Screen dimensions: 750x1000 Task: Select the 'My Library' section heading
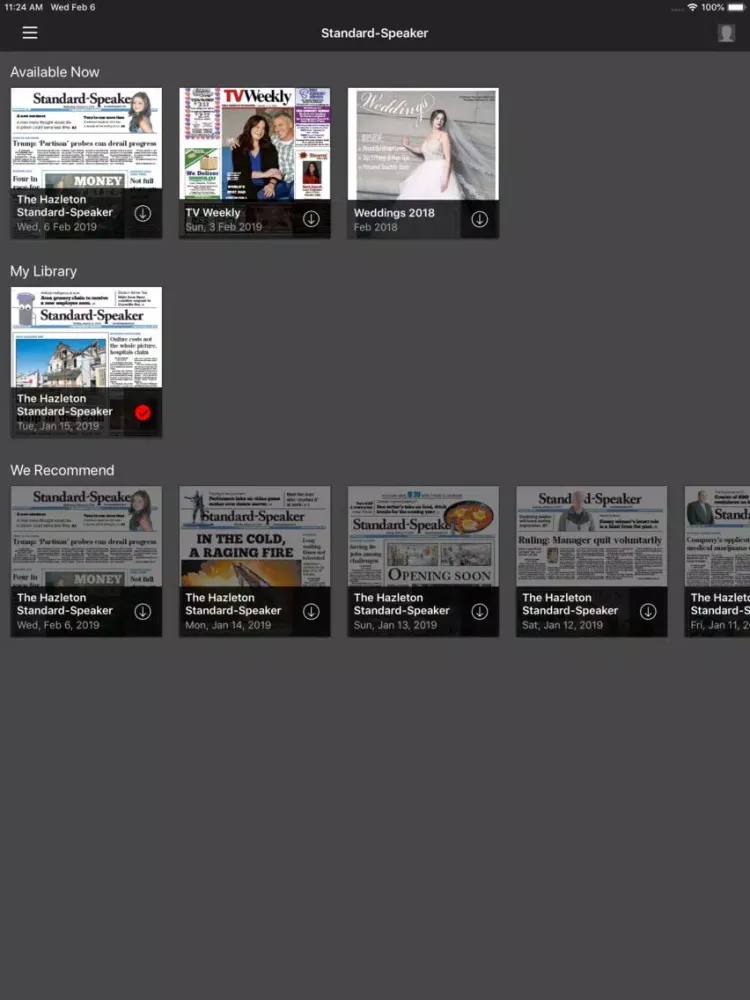click(x=43, y=271)
